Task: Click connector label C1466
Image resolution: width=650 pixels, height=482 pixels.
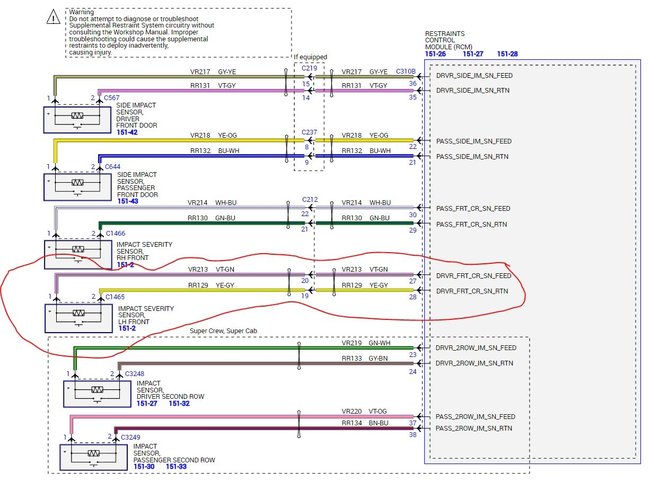Action: coord(115,233)
